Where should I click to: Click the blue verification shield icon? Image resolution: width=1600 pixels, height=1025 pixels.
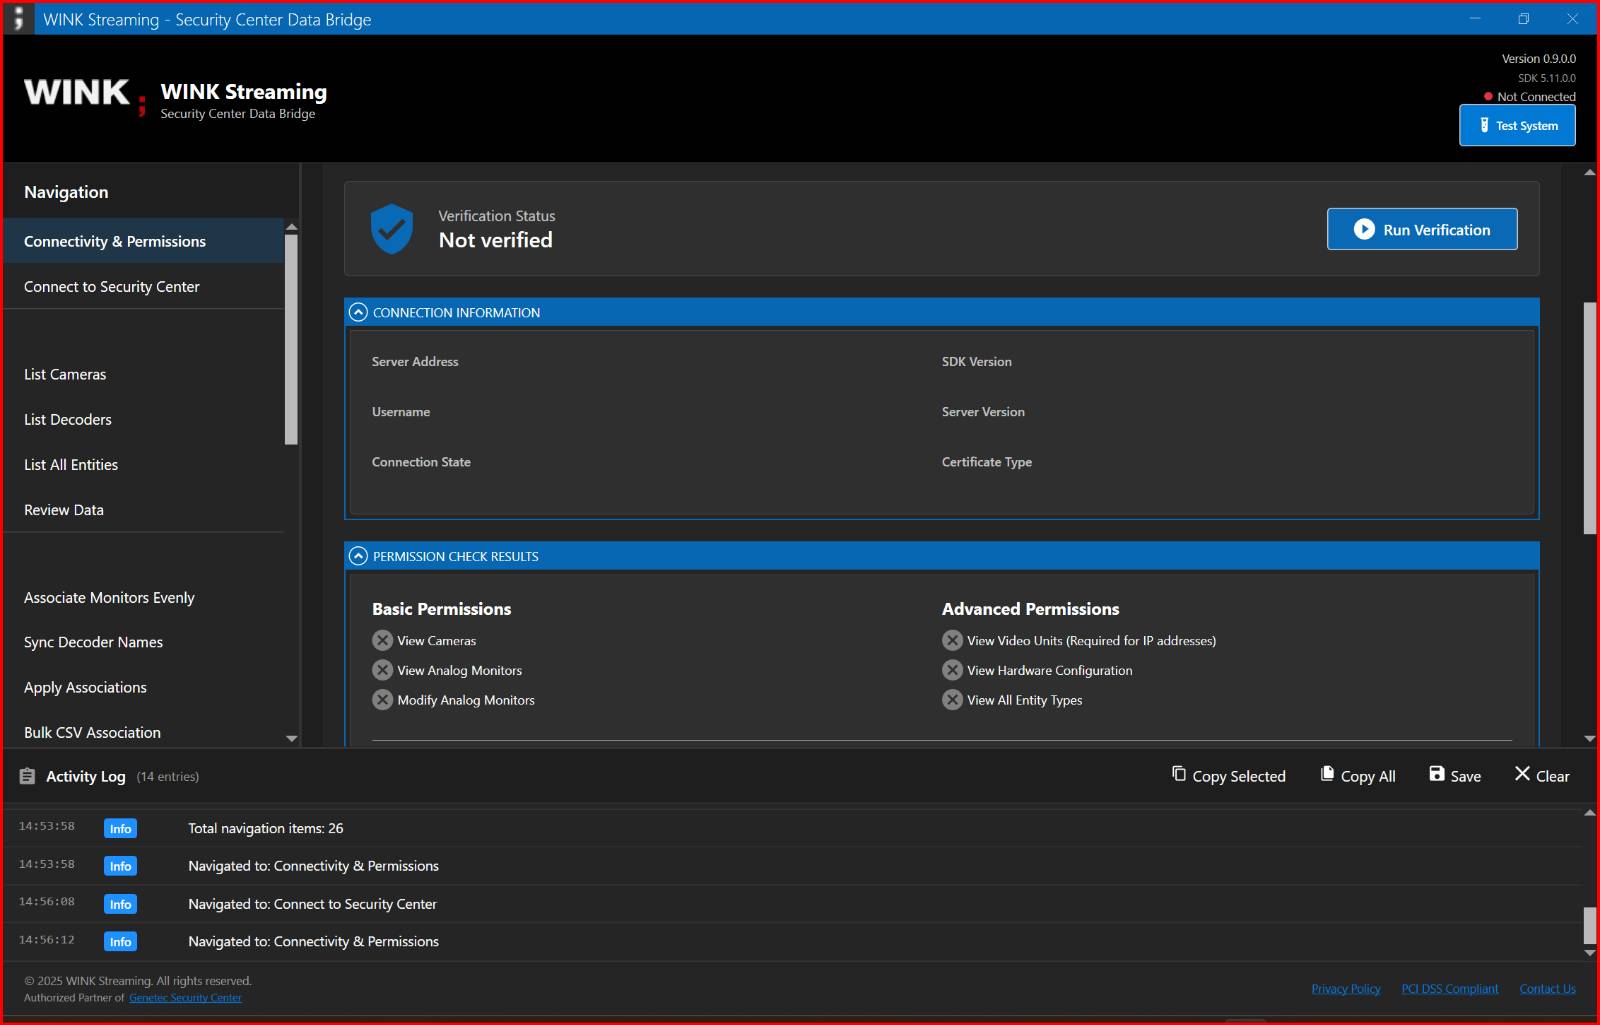(392, 229)
